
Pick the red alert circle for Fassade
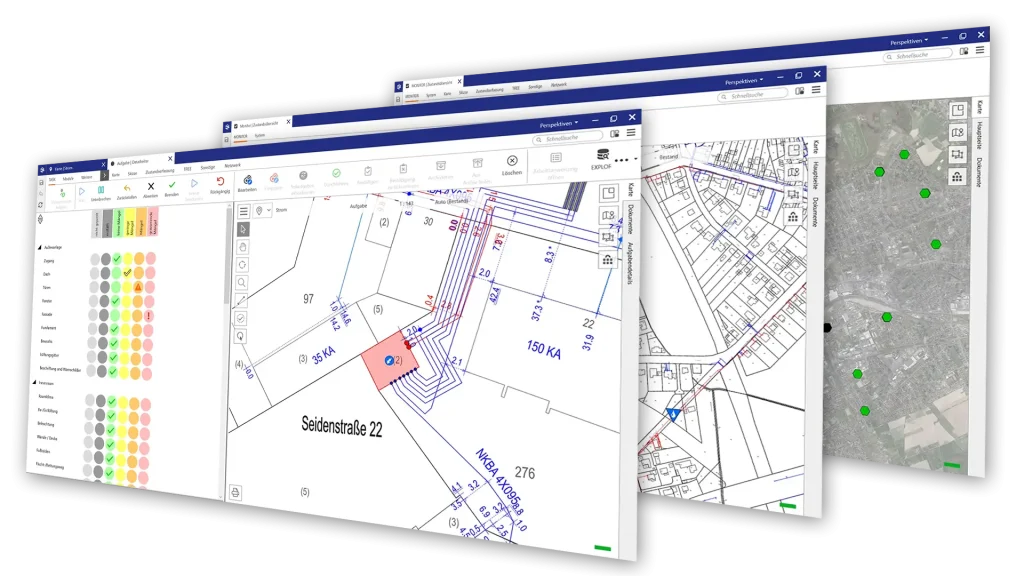[x=149, y=315]
